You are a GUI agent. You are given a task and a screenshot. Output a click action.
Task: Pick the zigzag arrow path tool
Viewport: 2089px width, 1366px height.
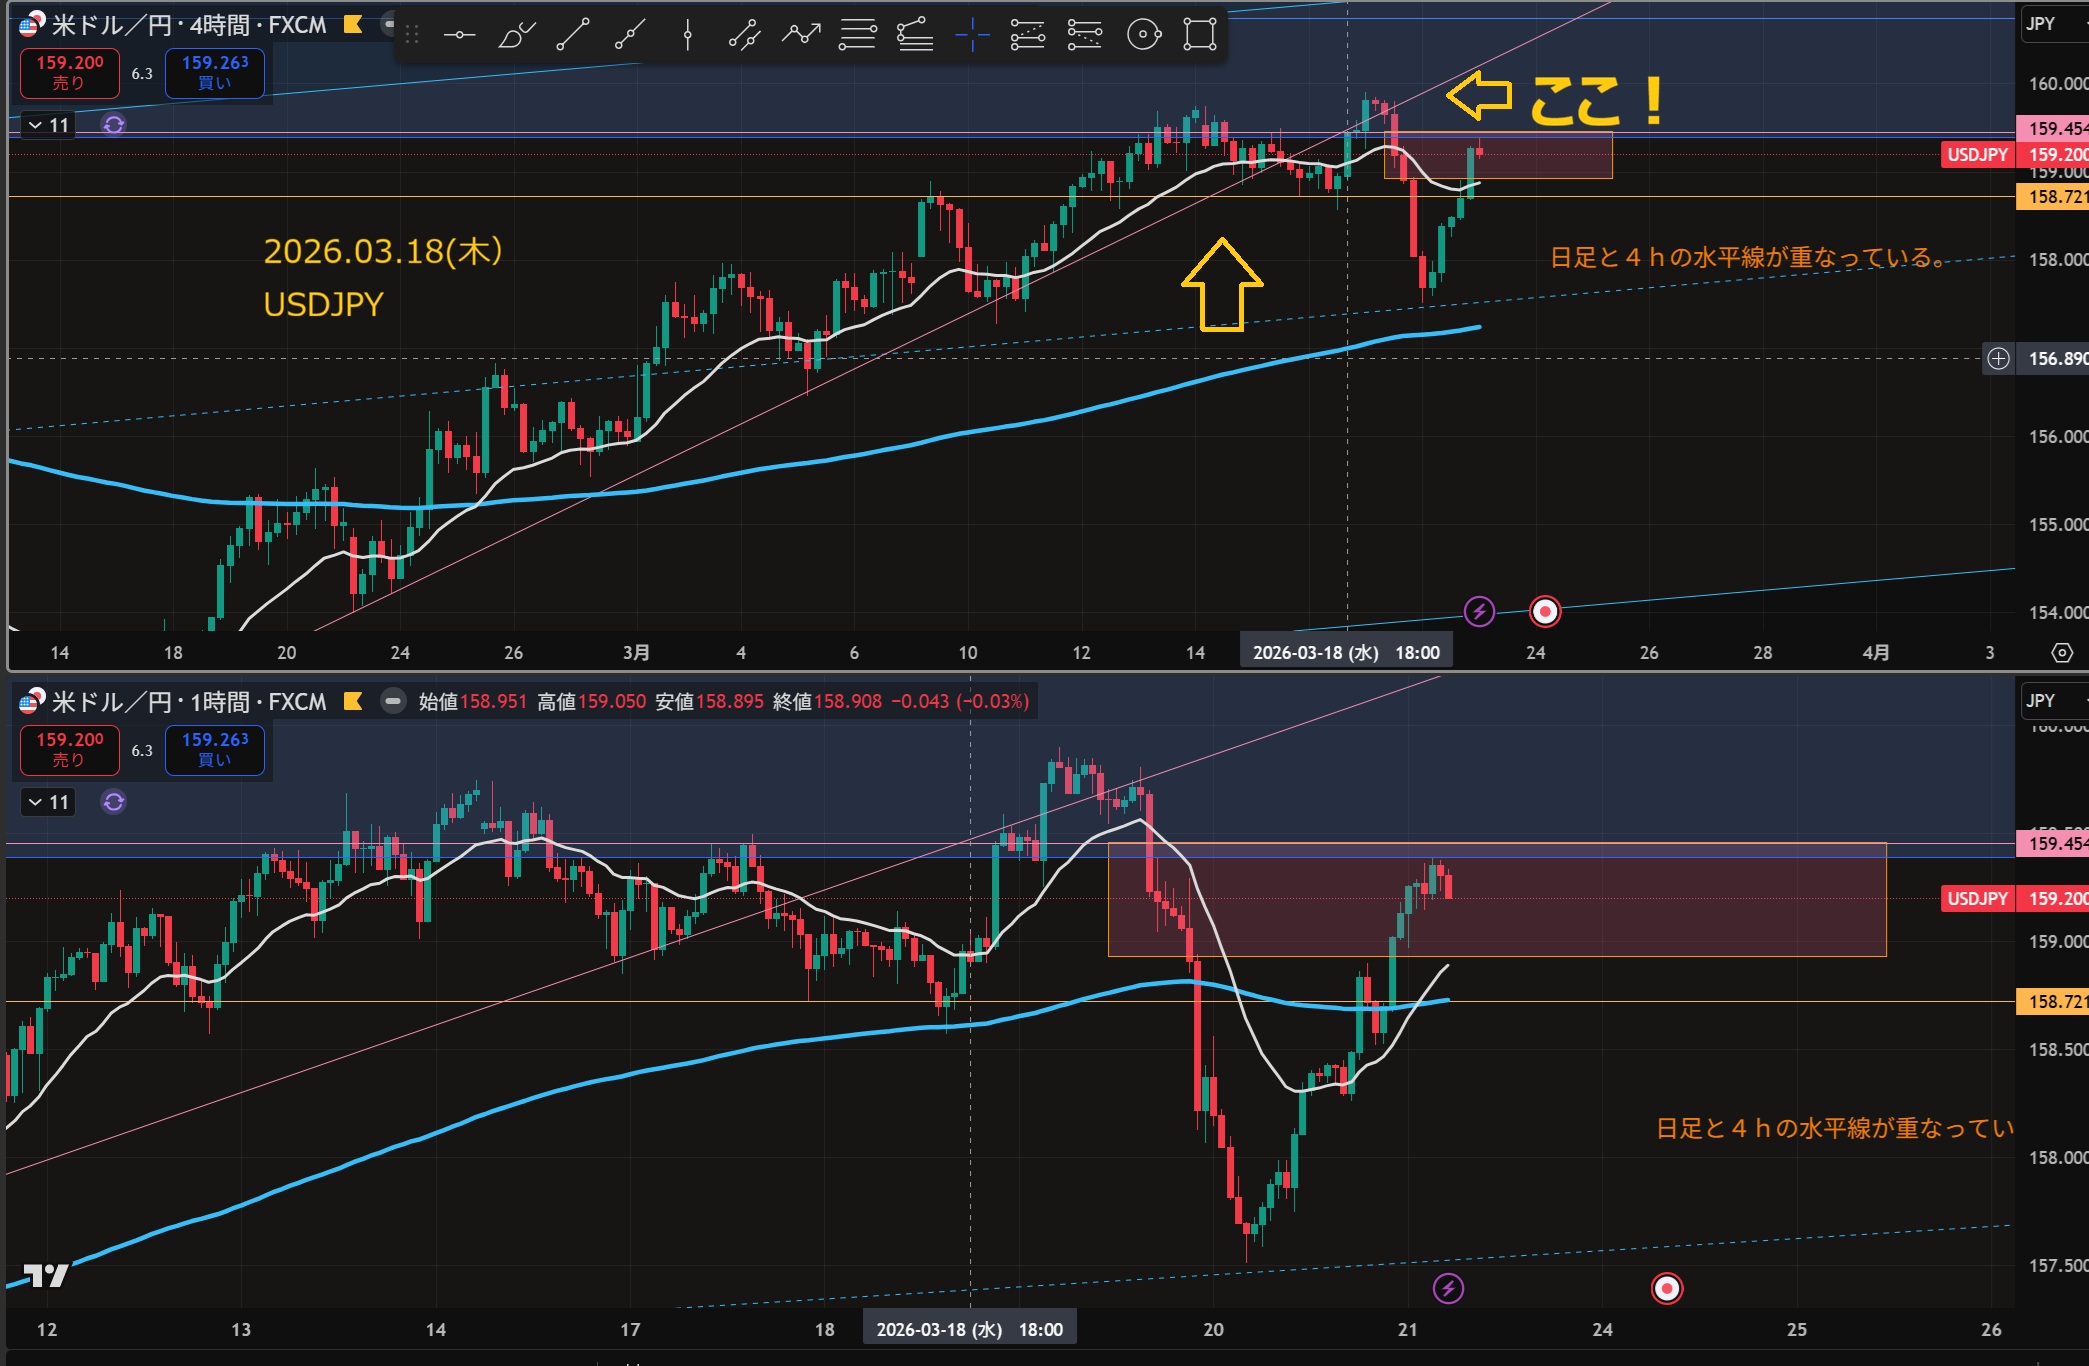tap(801, 35)
